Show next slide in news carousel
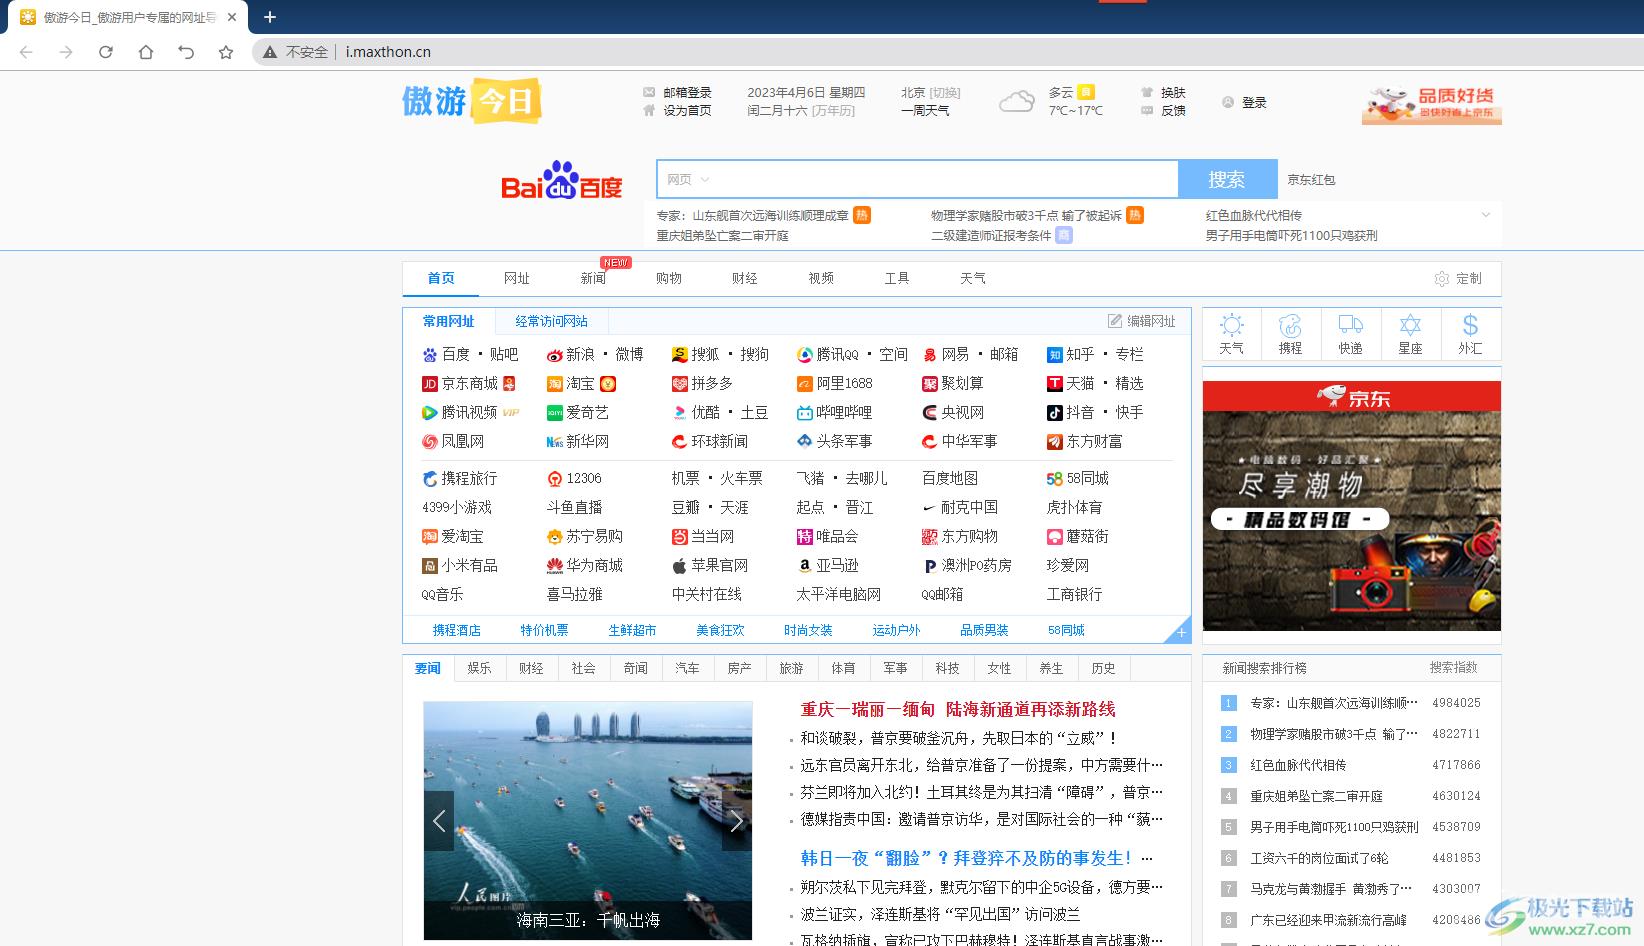Image resolution: width=1644 pixels, height=946 pixels. [x=737, y=821]
